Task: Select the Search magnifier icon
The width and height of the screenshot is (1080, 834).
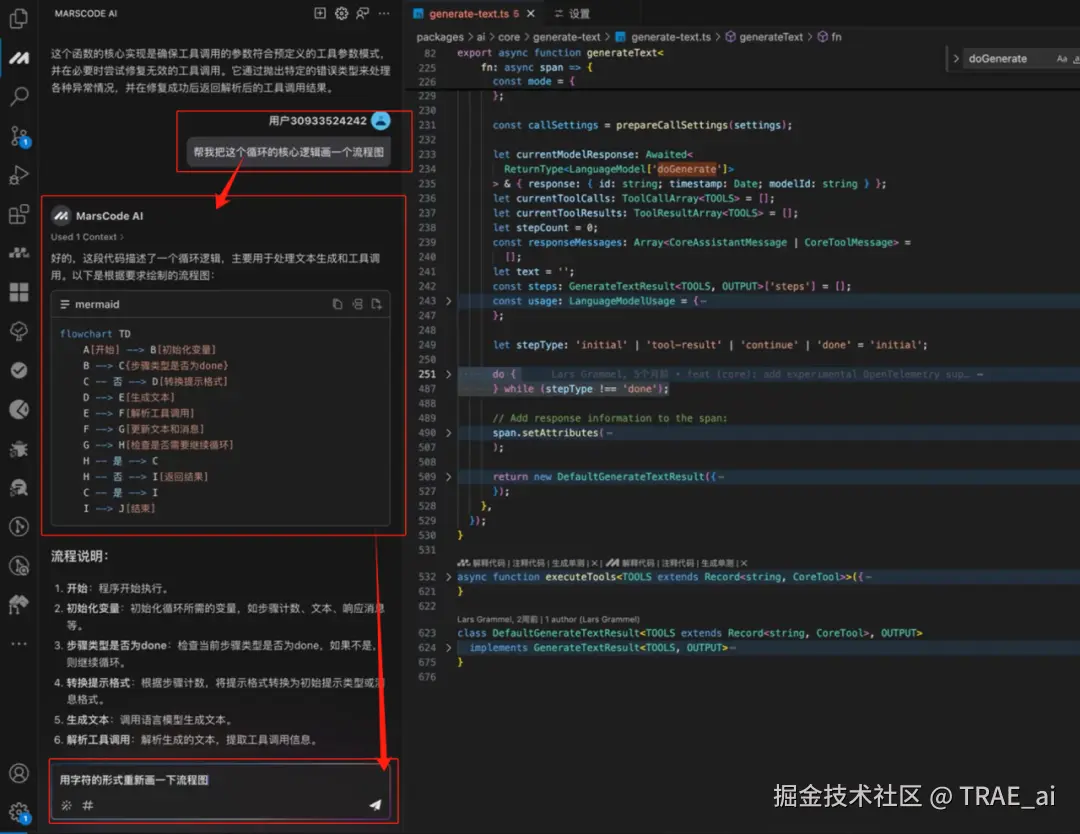Action: [18, 94]
